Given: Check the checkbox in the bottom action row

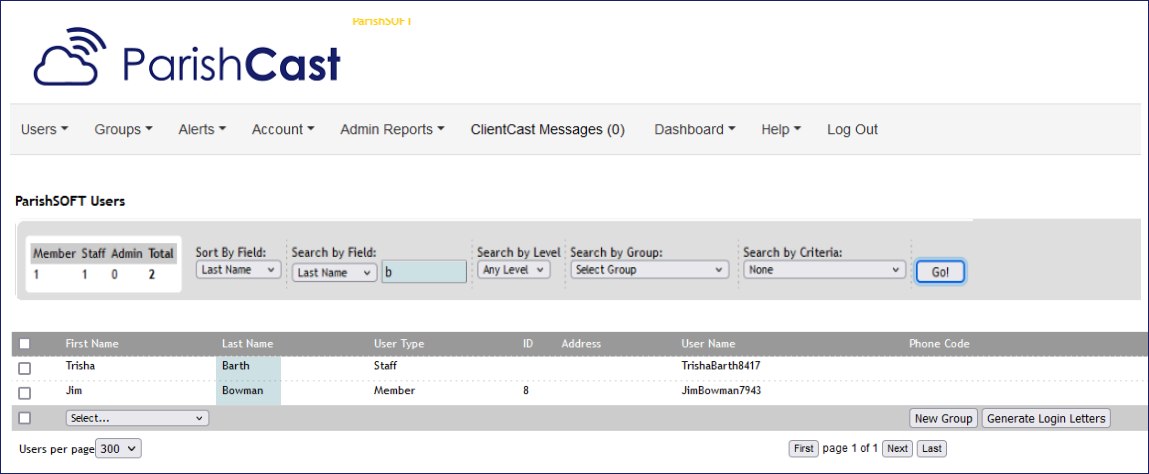Looking at the screenshot, I should click(25, 418).
